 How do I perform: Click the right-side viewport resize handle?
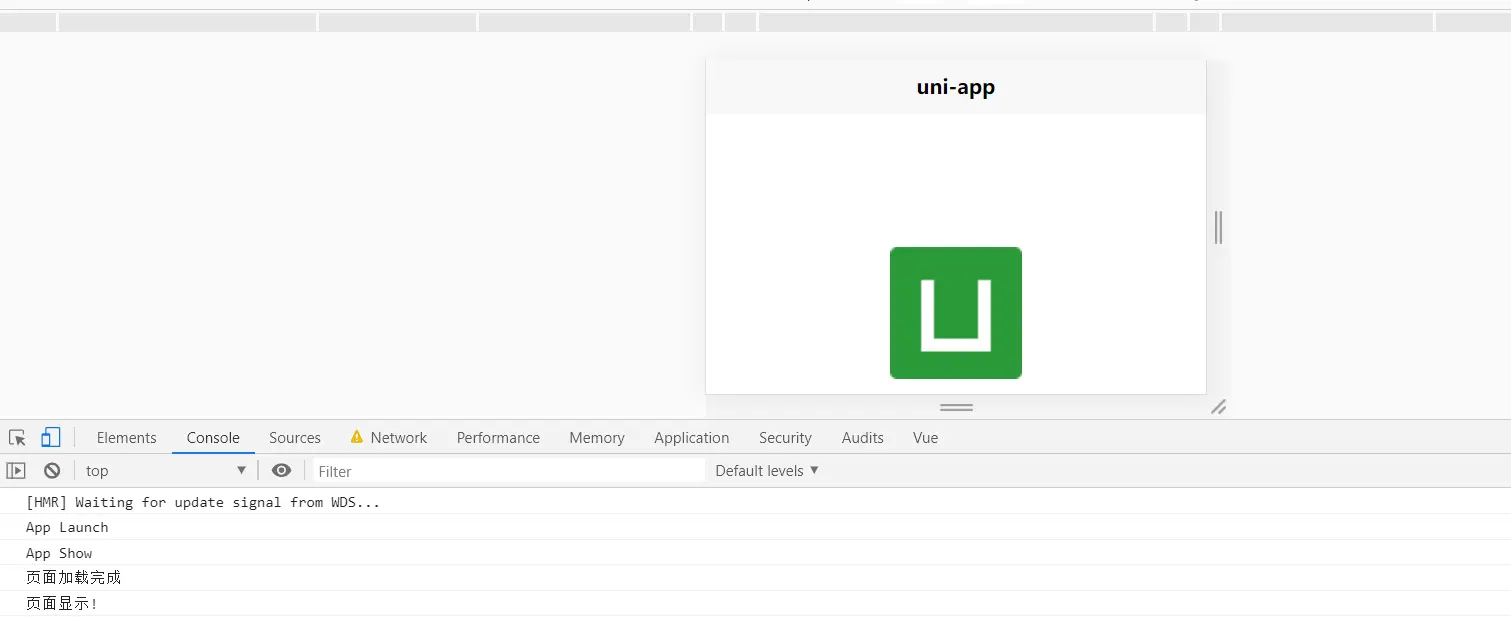(x=1218, y=227)
